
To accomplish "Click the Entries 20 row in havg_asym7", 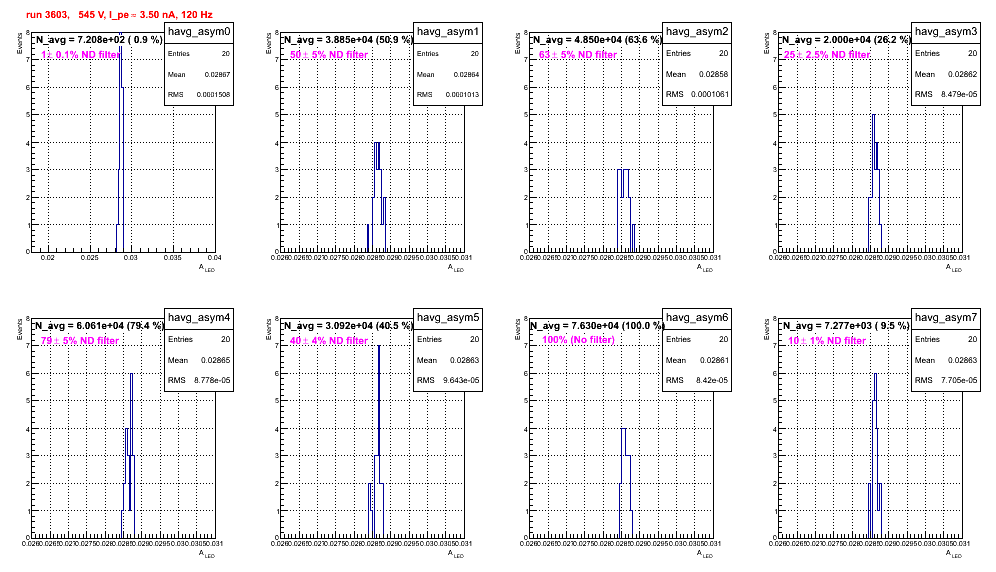I will pos(946,339).
